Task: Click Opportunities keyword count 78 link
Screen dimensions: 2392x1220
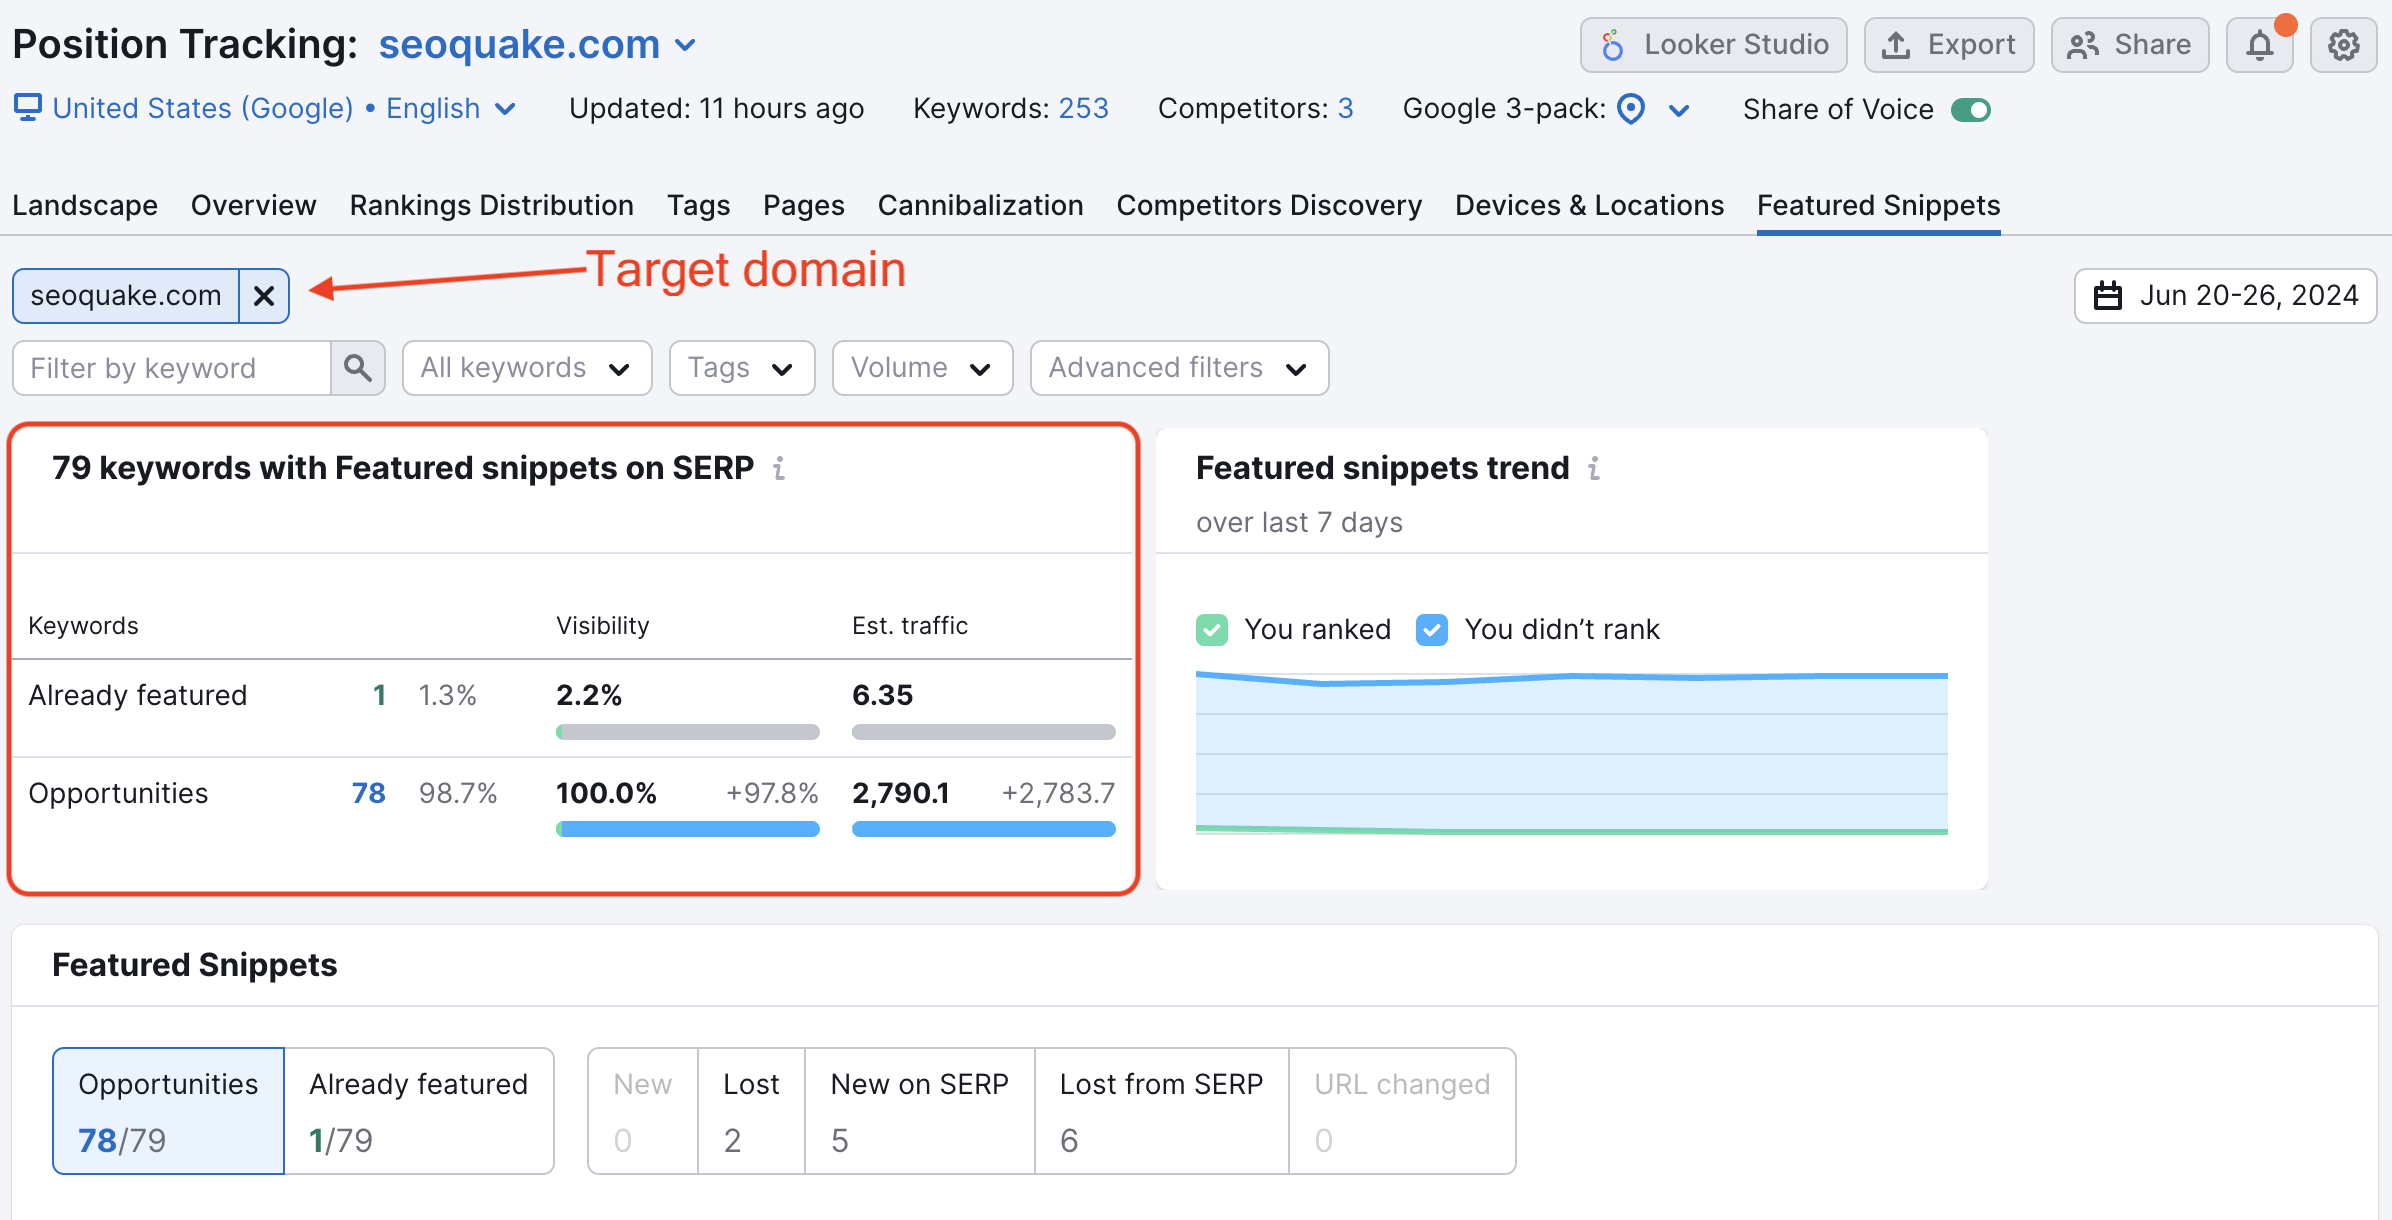Action: [369, 793]
